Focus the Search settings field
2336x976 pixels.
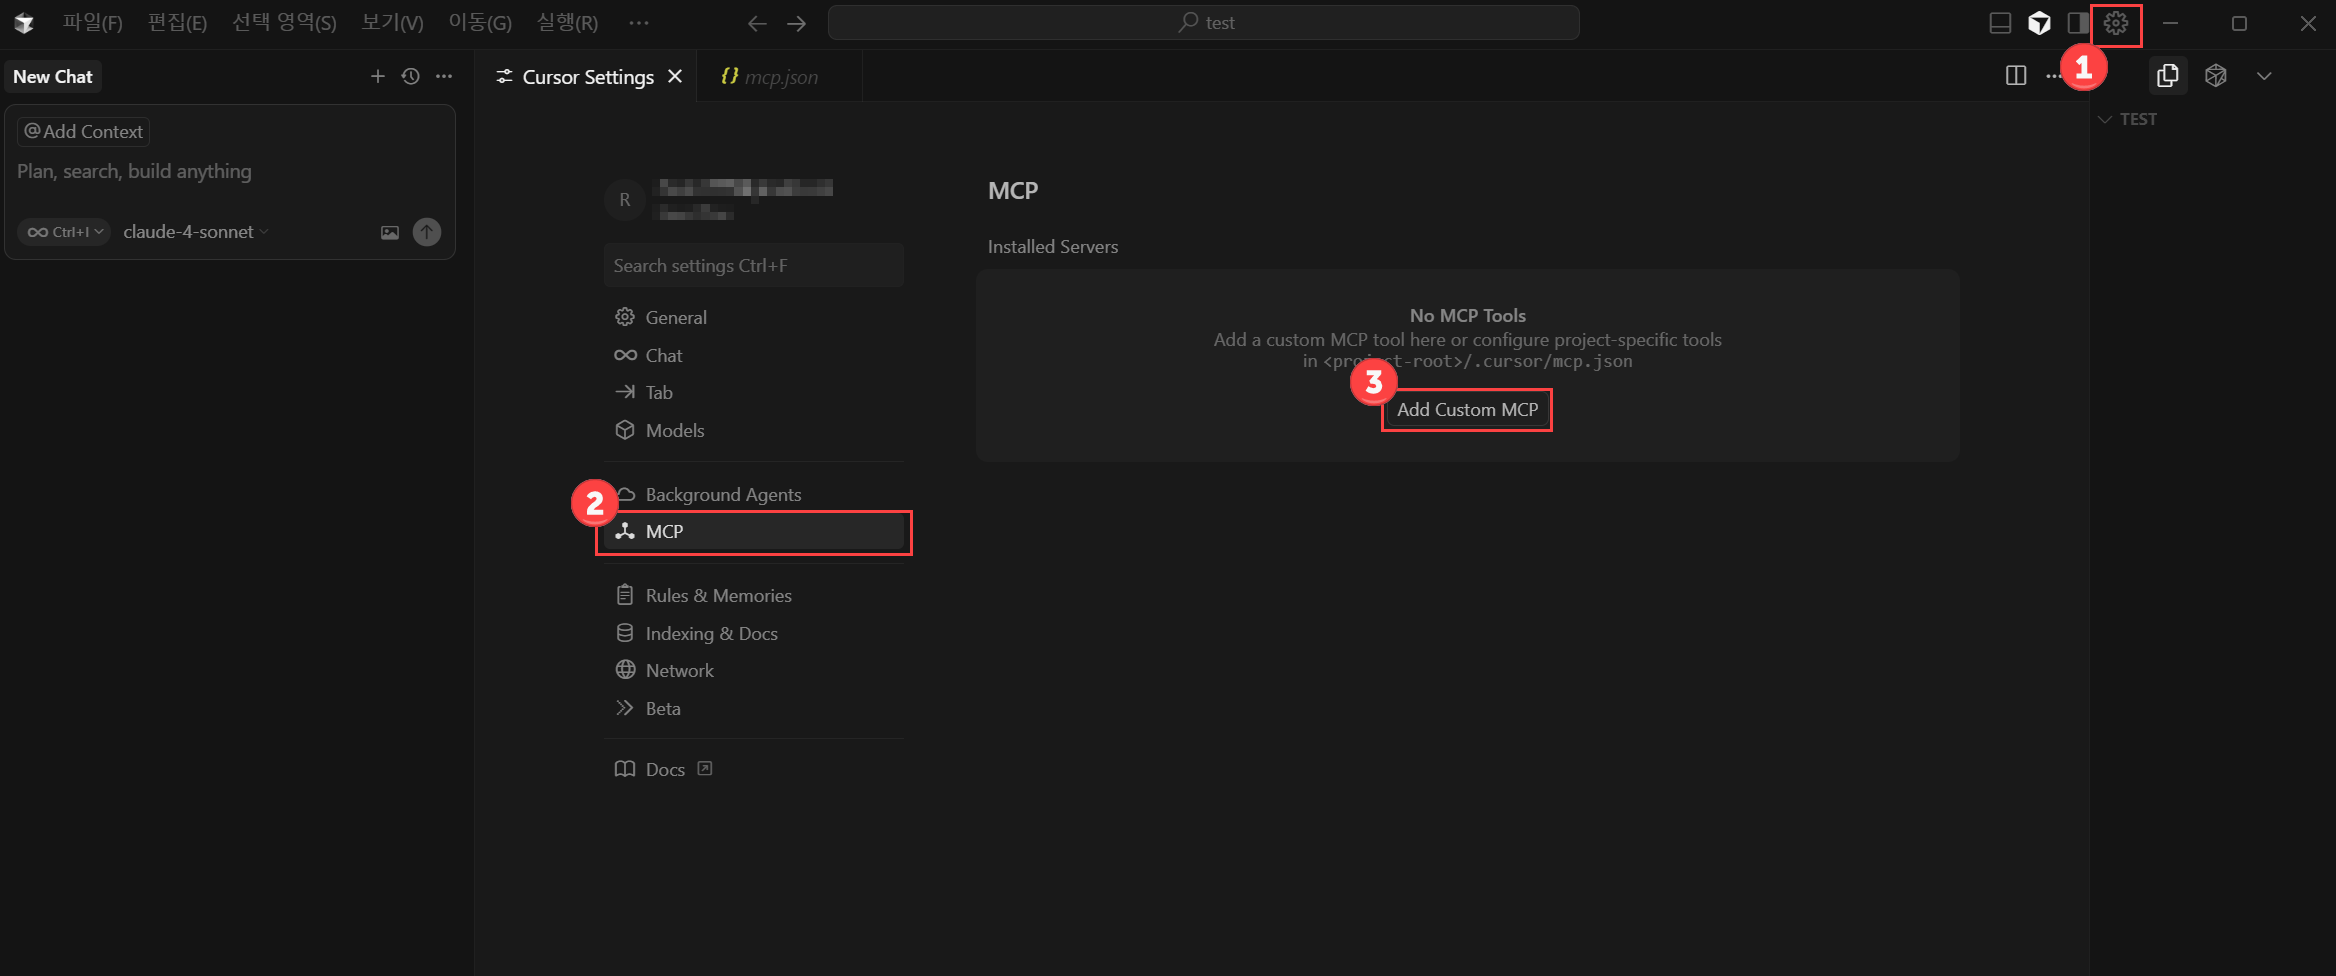point(754,265)
